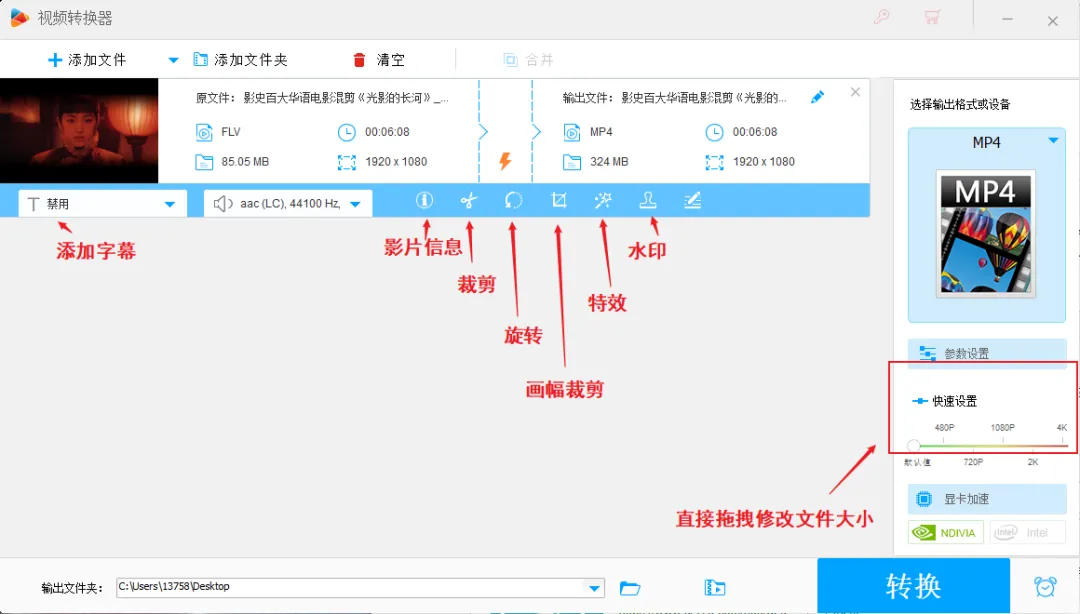The image size is (1080, 614).
Task: Open the alarm clock scheduled task icon
Action: [x=1045, y=586]
